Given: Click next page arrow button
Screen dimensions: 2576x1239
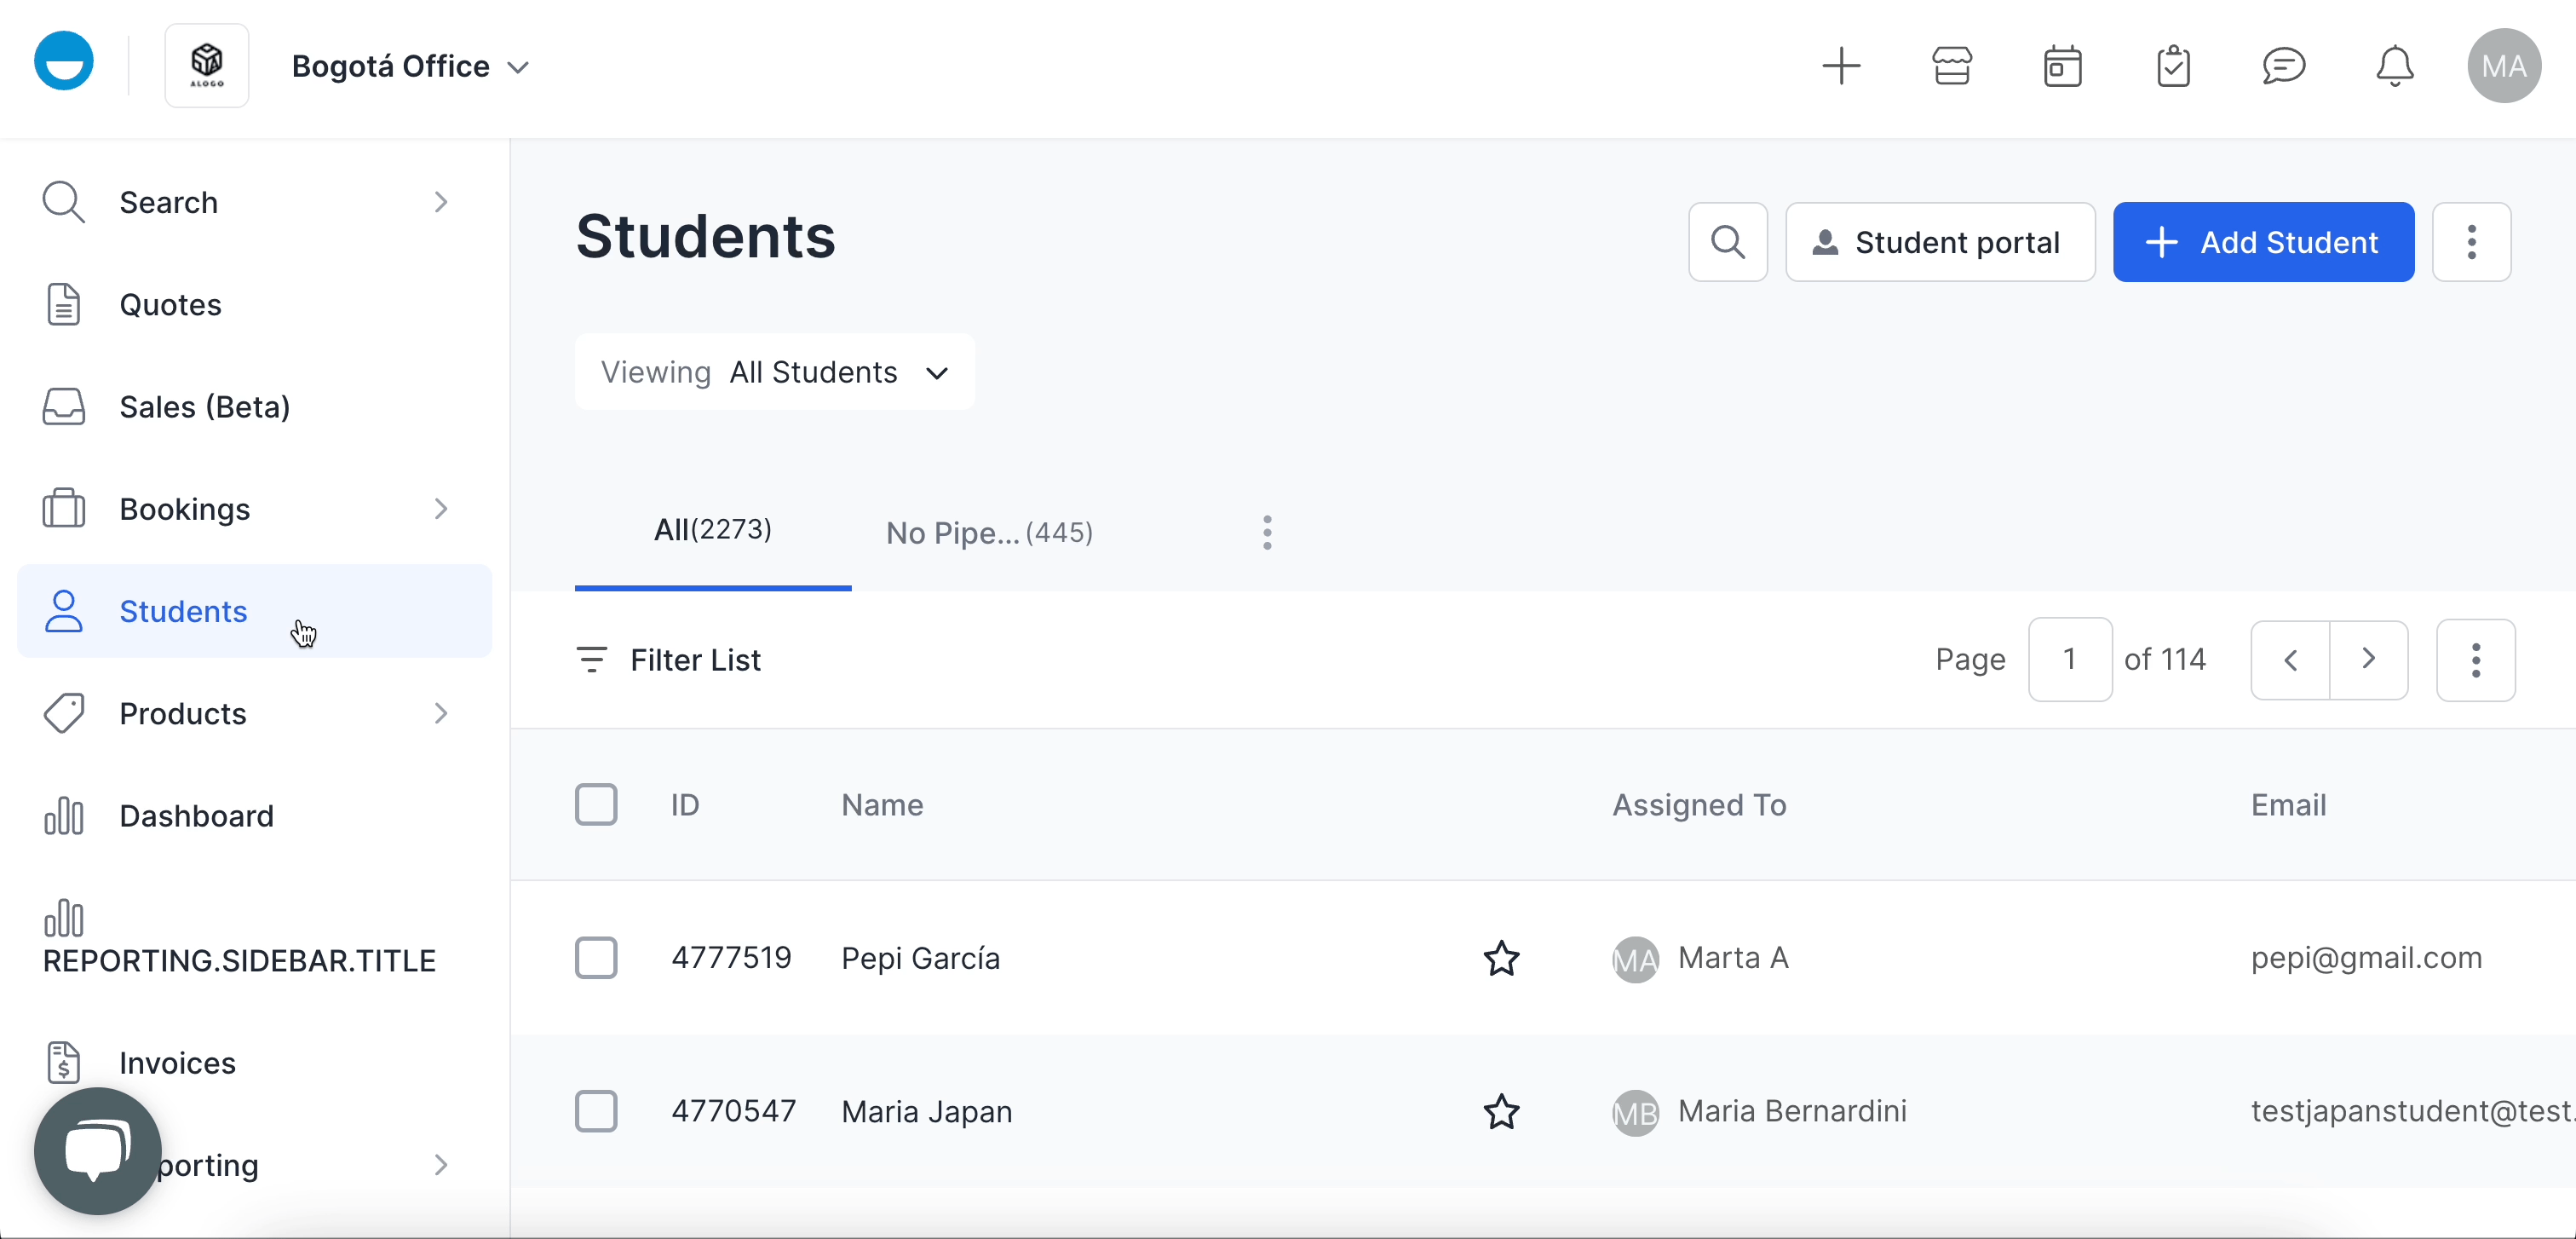Looking at the screenshot, I should click(2369, 659).
